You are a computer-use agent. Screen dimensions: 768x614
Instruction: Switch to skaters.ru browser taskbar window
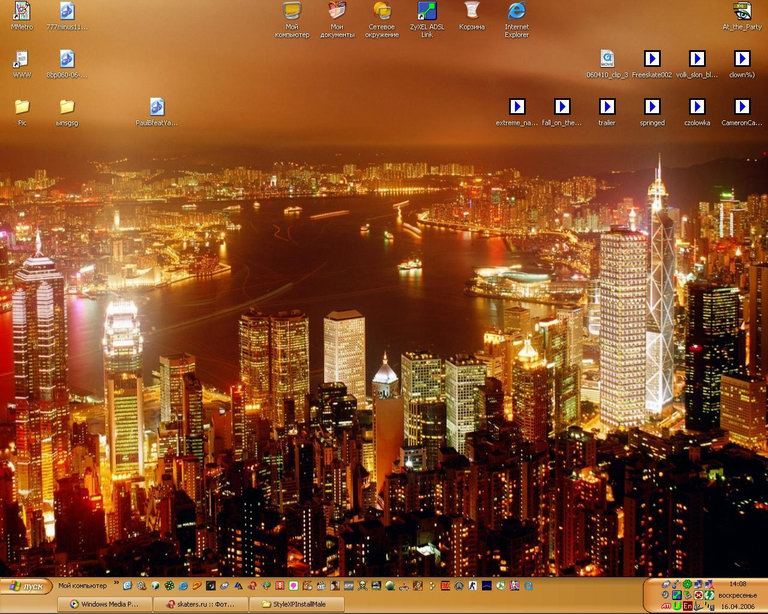(x=198, y=604)
